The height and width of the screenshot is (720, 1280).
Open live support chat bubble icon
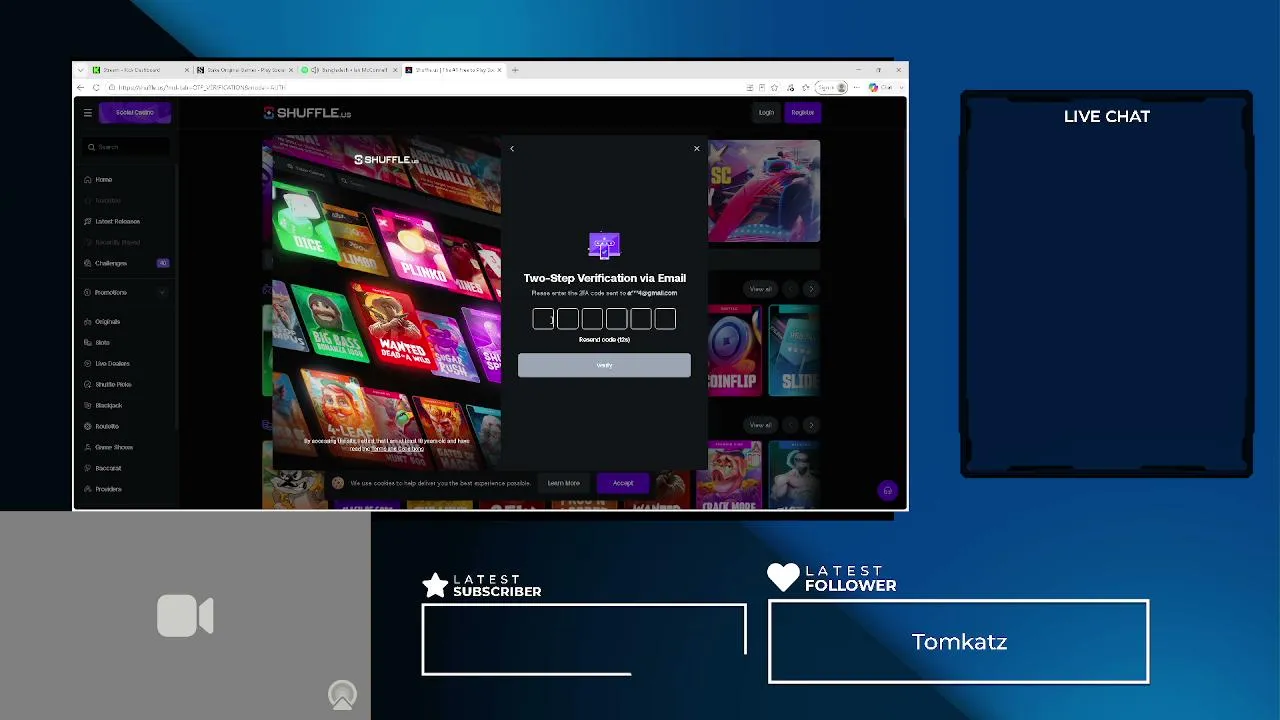(x=887, y=491)
